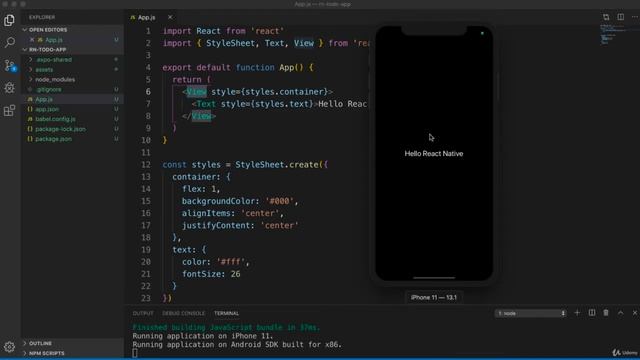Screen dimensions: 640x360
Task: Click 'fontSize: 26' on line 21
Action: [211, 274]
